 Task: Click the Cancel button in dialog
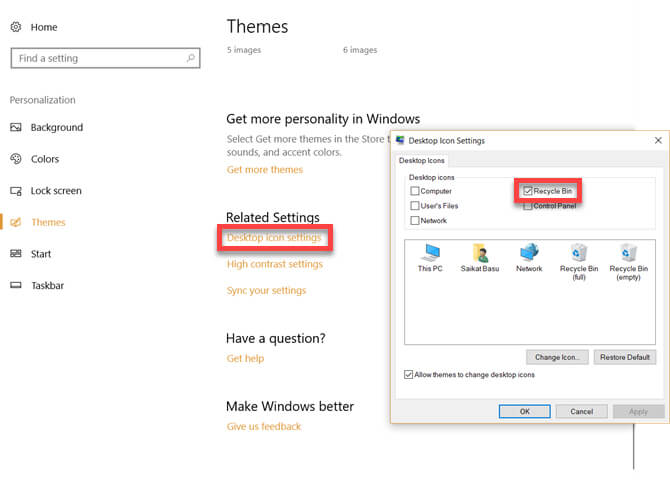(582, 411)
